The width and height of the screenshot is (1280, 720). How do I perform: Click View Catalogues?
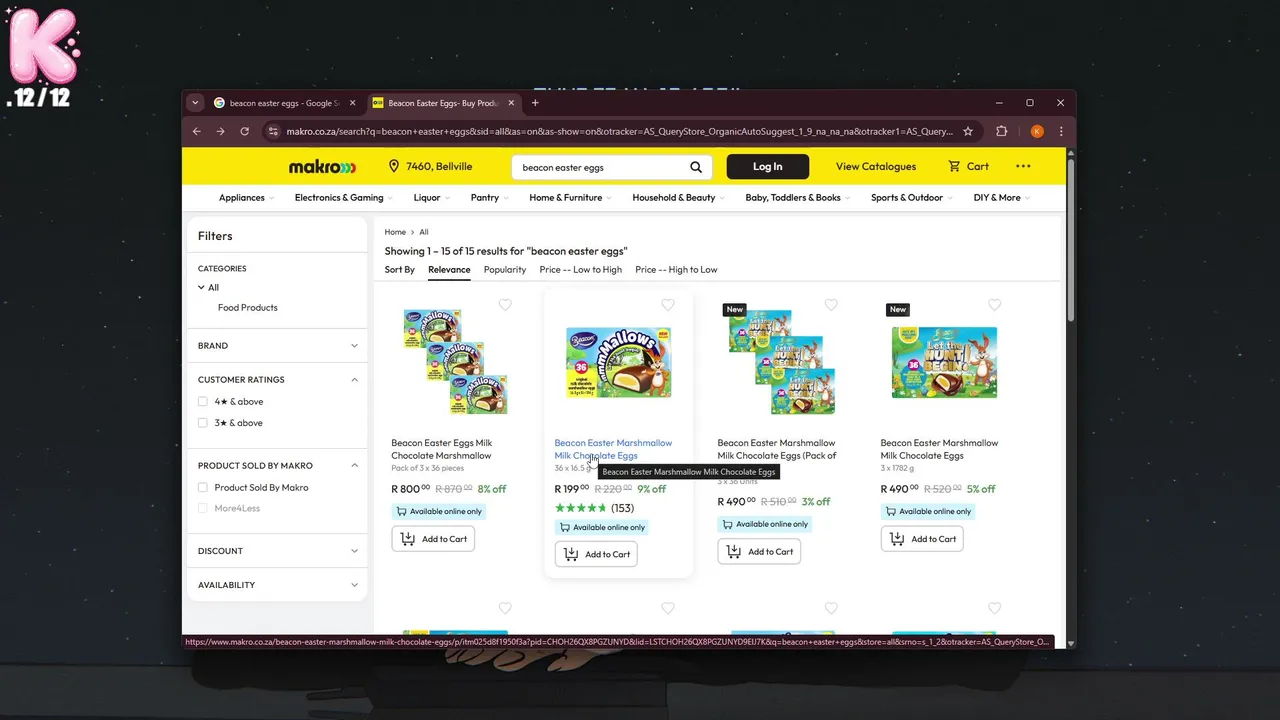876,167
